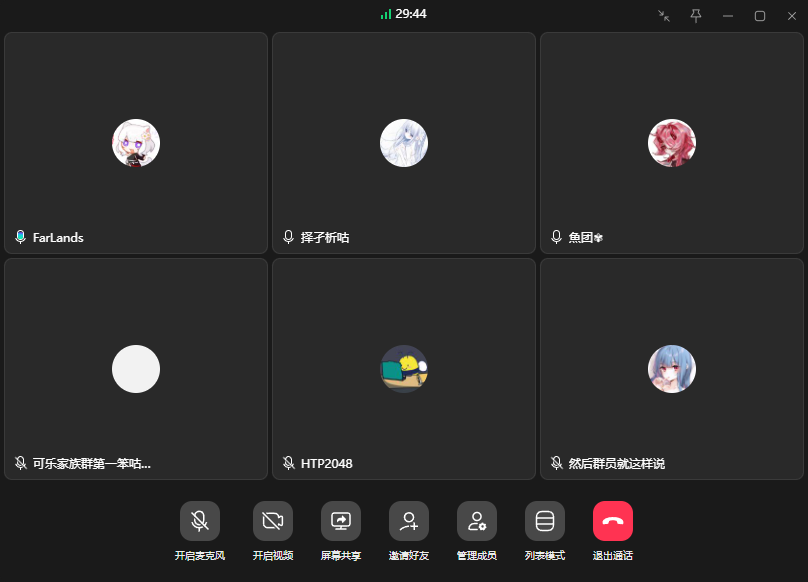Click the muted mic icon beside HTP2048
The width and height of the screenshot is (808, 582).
coord(287,464)
